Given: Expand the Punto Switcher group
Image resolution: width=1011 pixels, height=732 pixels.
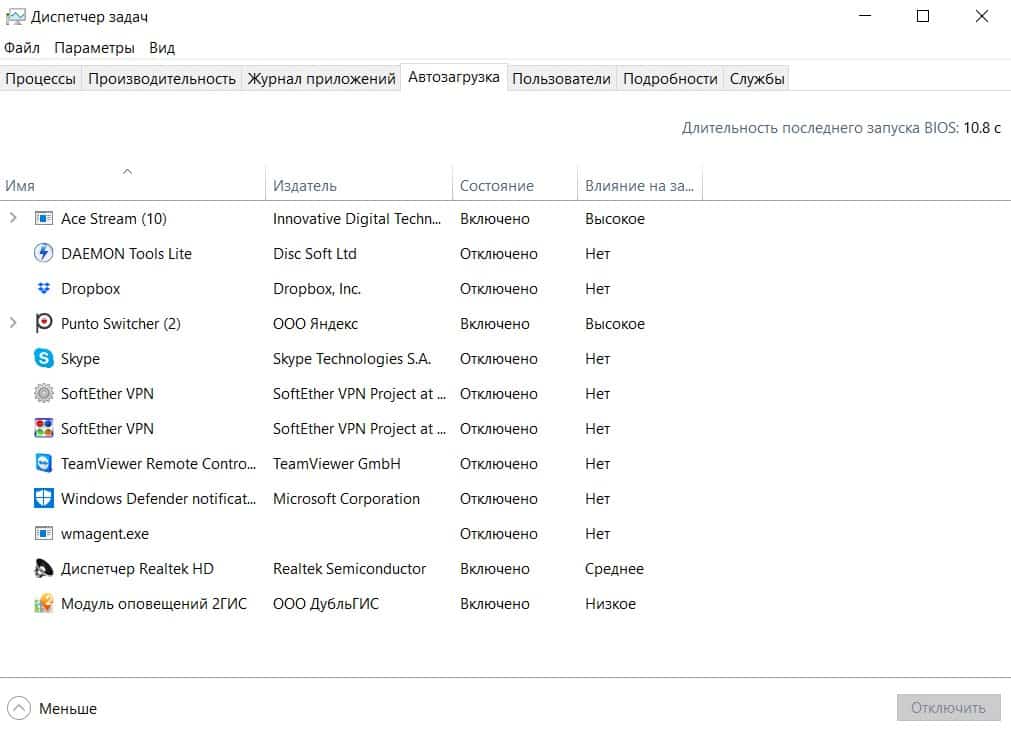Looking at the screenshot, I should (x=13, y=323).
